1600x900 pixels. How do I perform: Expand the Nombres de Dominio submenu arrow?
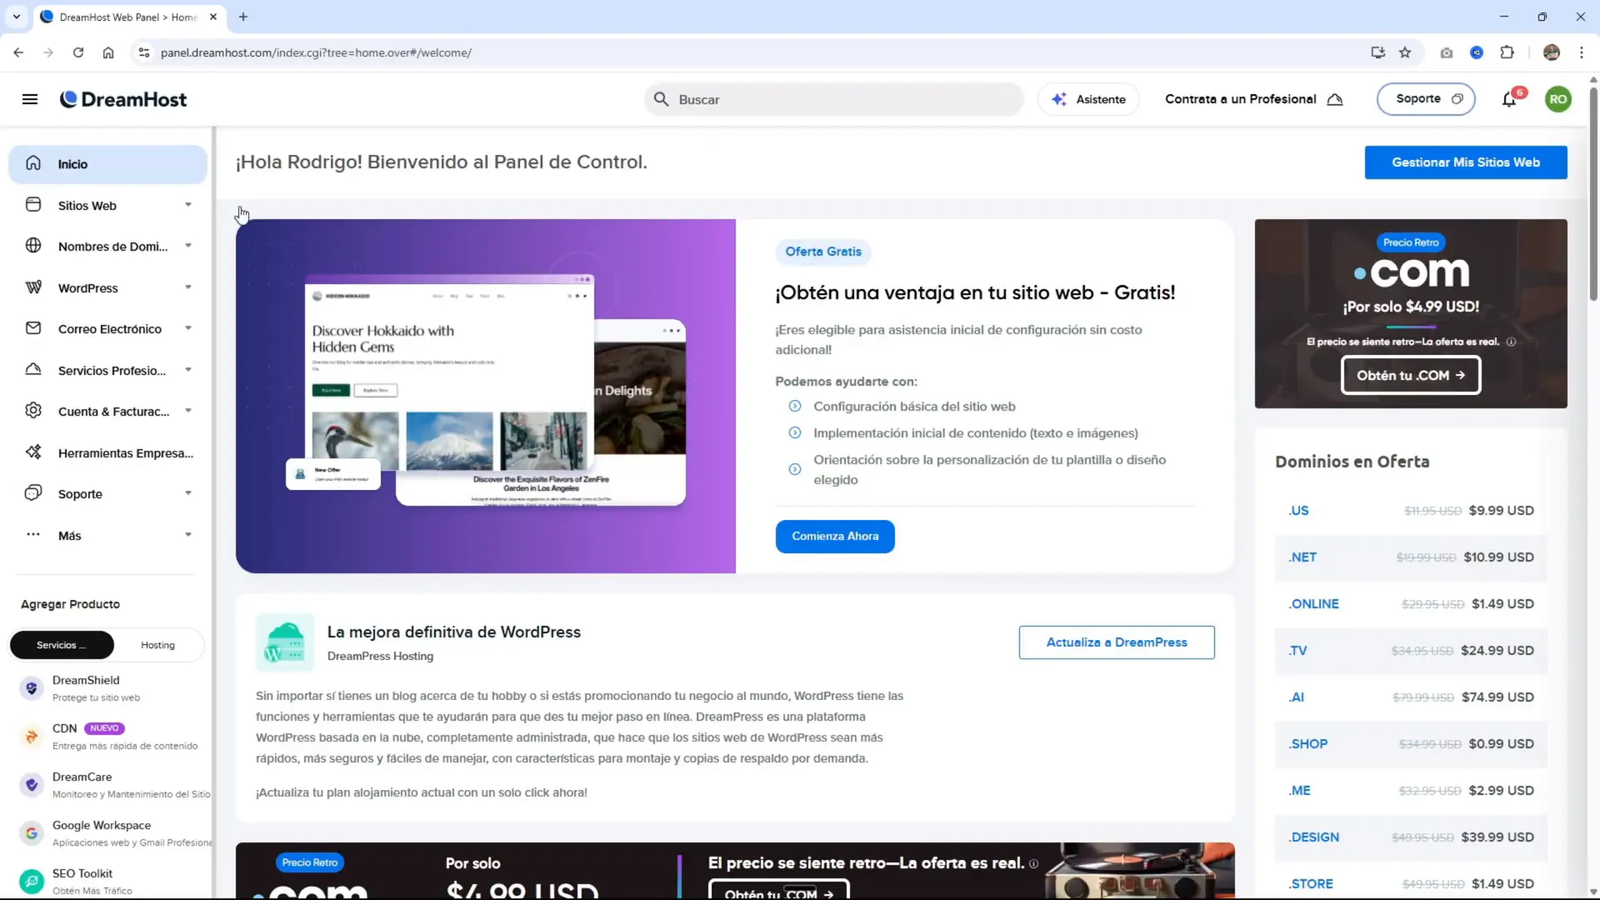coord(188,246)
